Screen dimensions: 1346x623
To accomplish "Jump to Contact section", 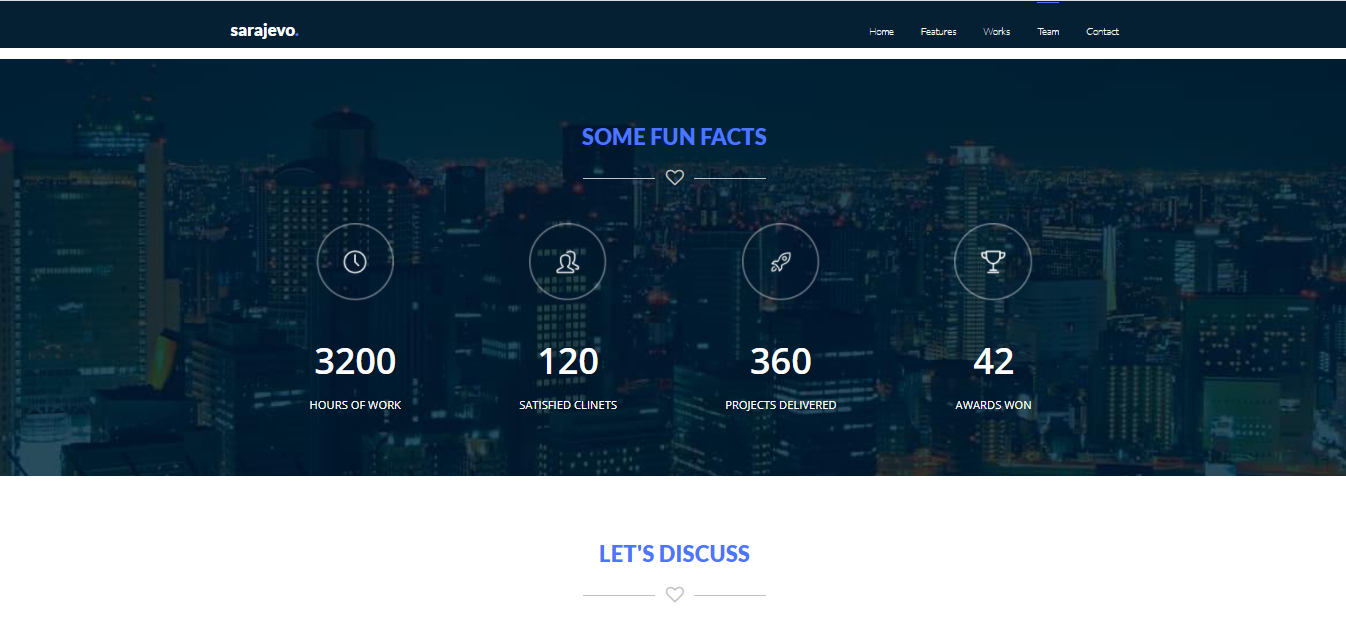I will coord(1102,32).
